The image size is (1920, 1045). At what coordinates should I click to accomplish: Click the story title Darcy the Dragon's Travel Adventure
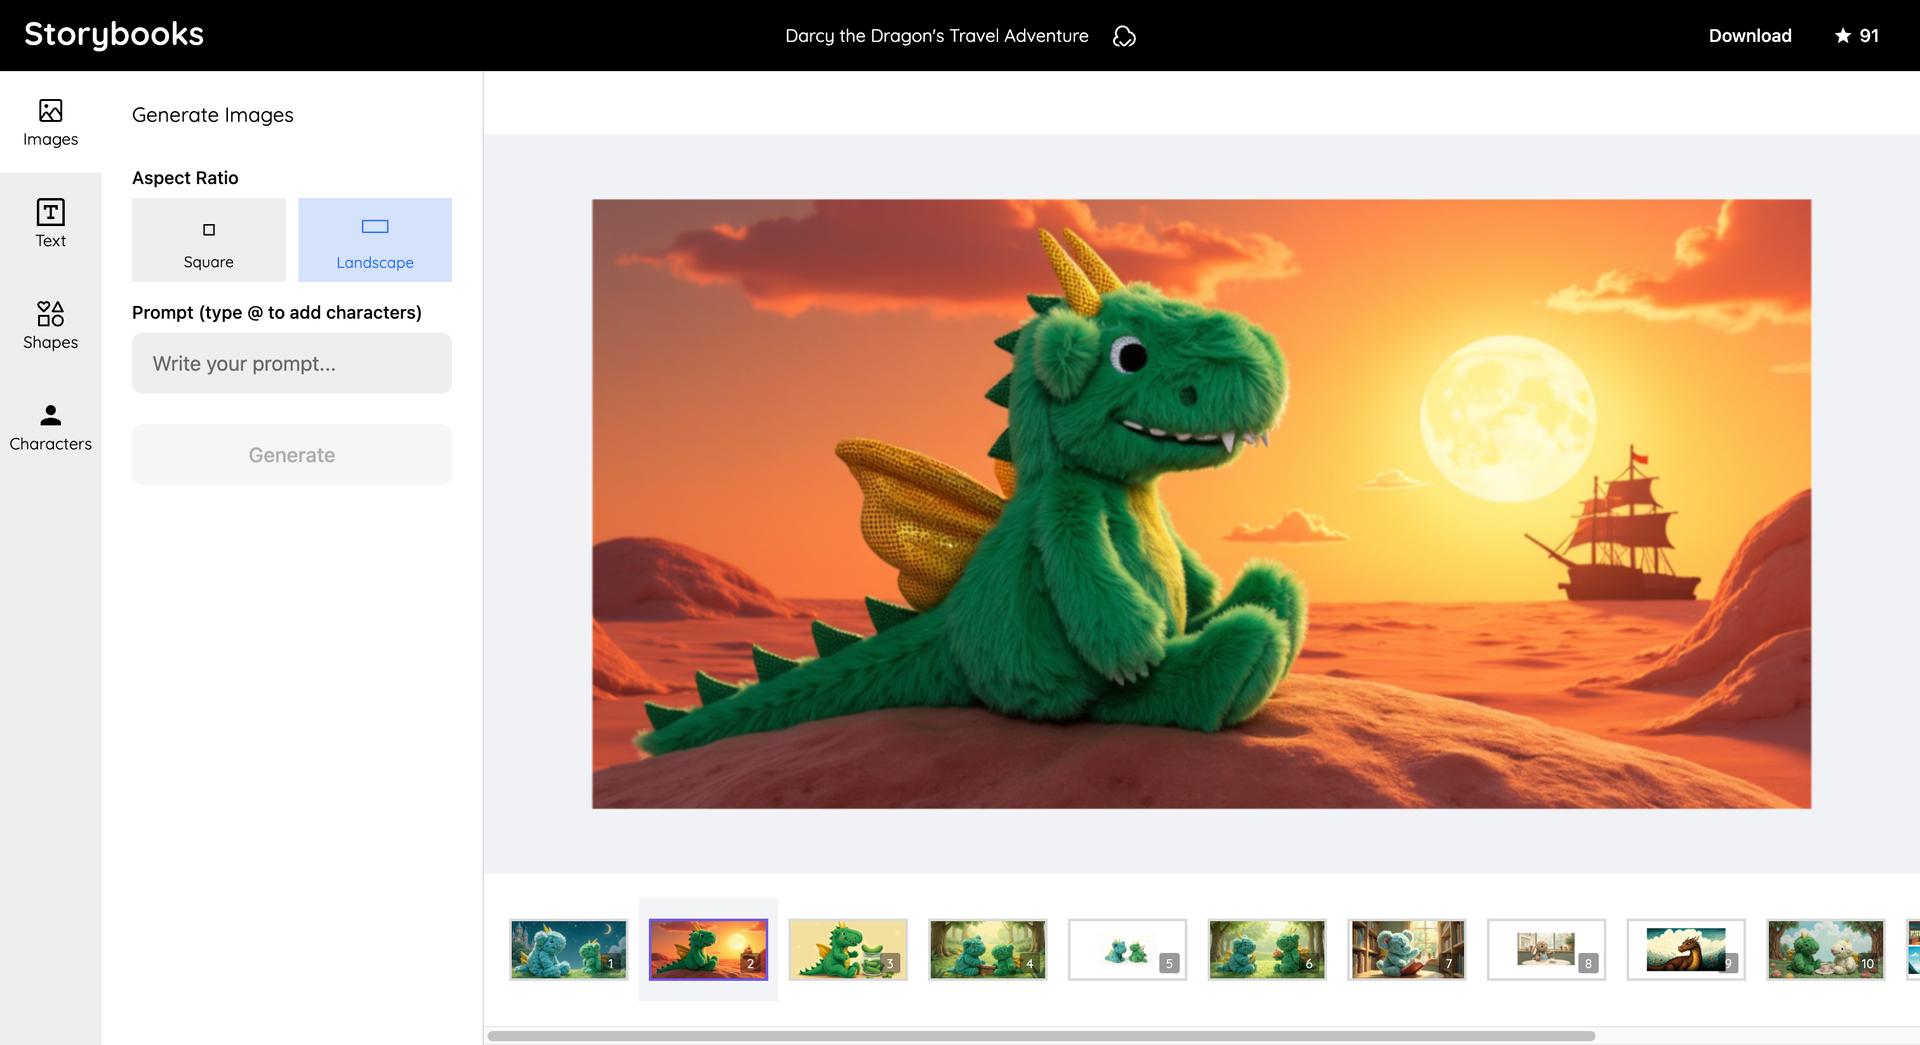pyautogui.click(x=937, y=35)
